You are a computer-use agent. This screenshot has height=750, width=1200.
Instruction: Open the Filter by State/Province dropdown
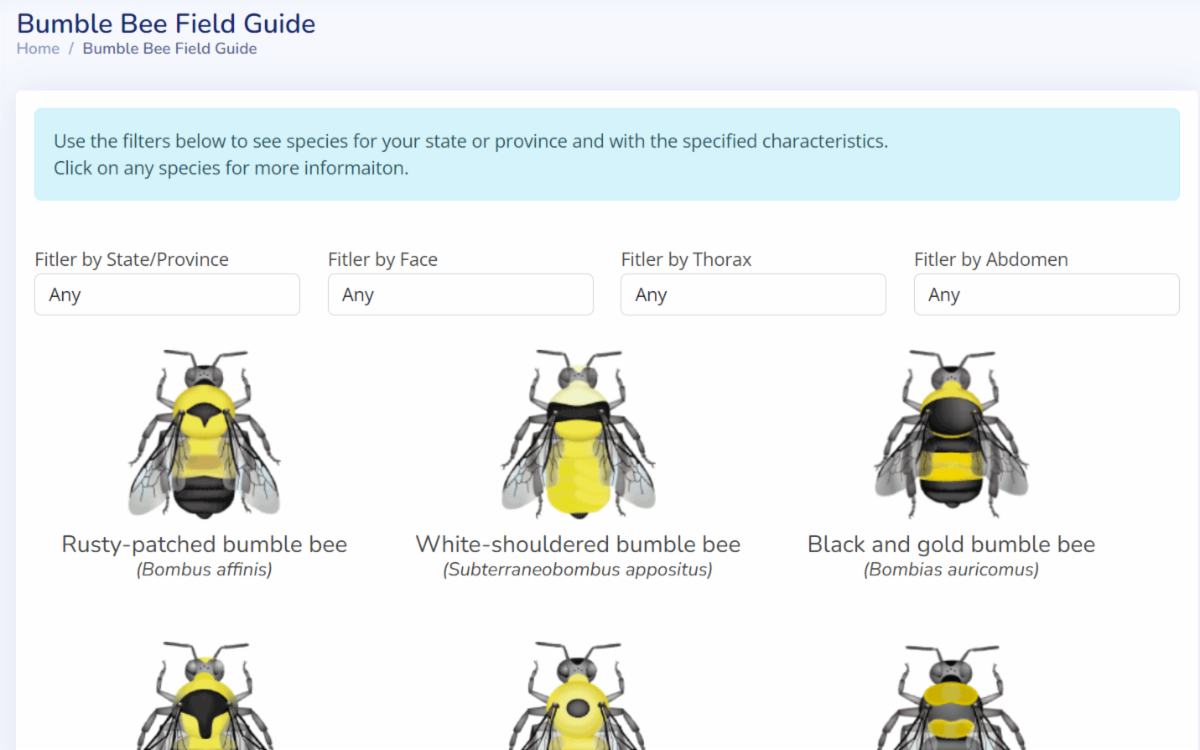pos(167,295)
